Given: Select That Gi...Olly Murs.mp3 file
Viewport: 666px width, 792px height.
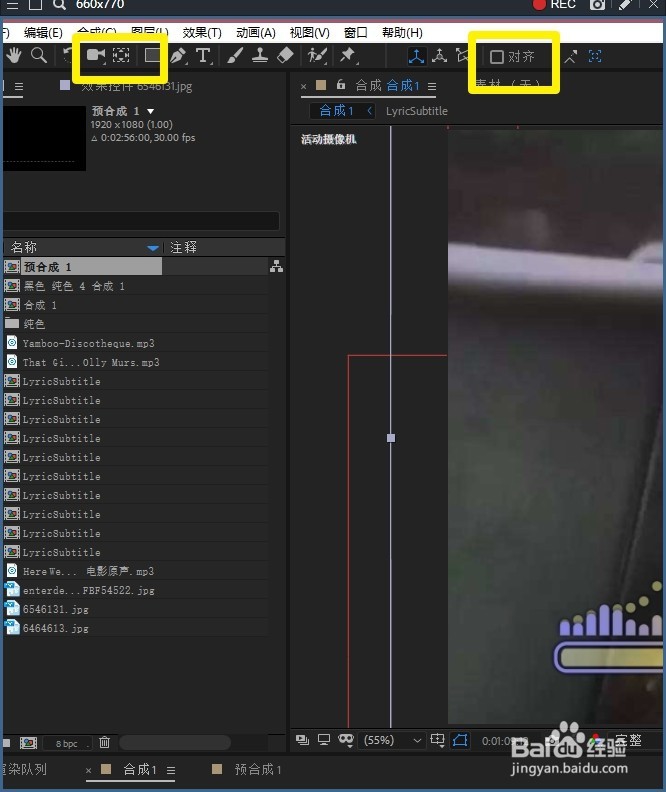Looking at the screenshot, I should 91,362.
